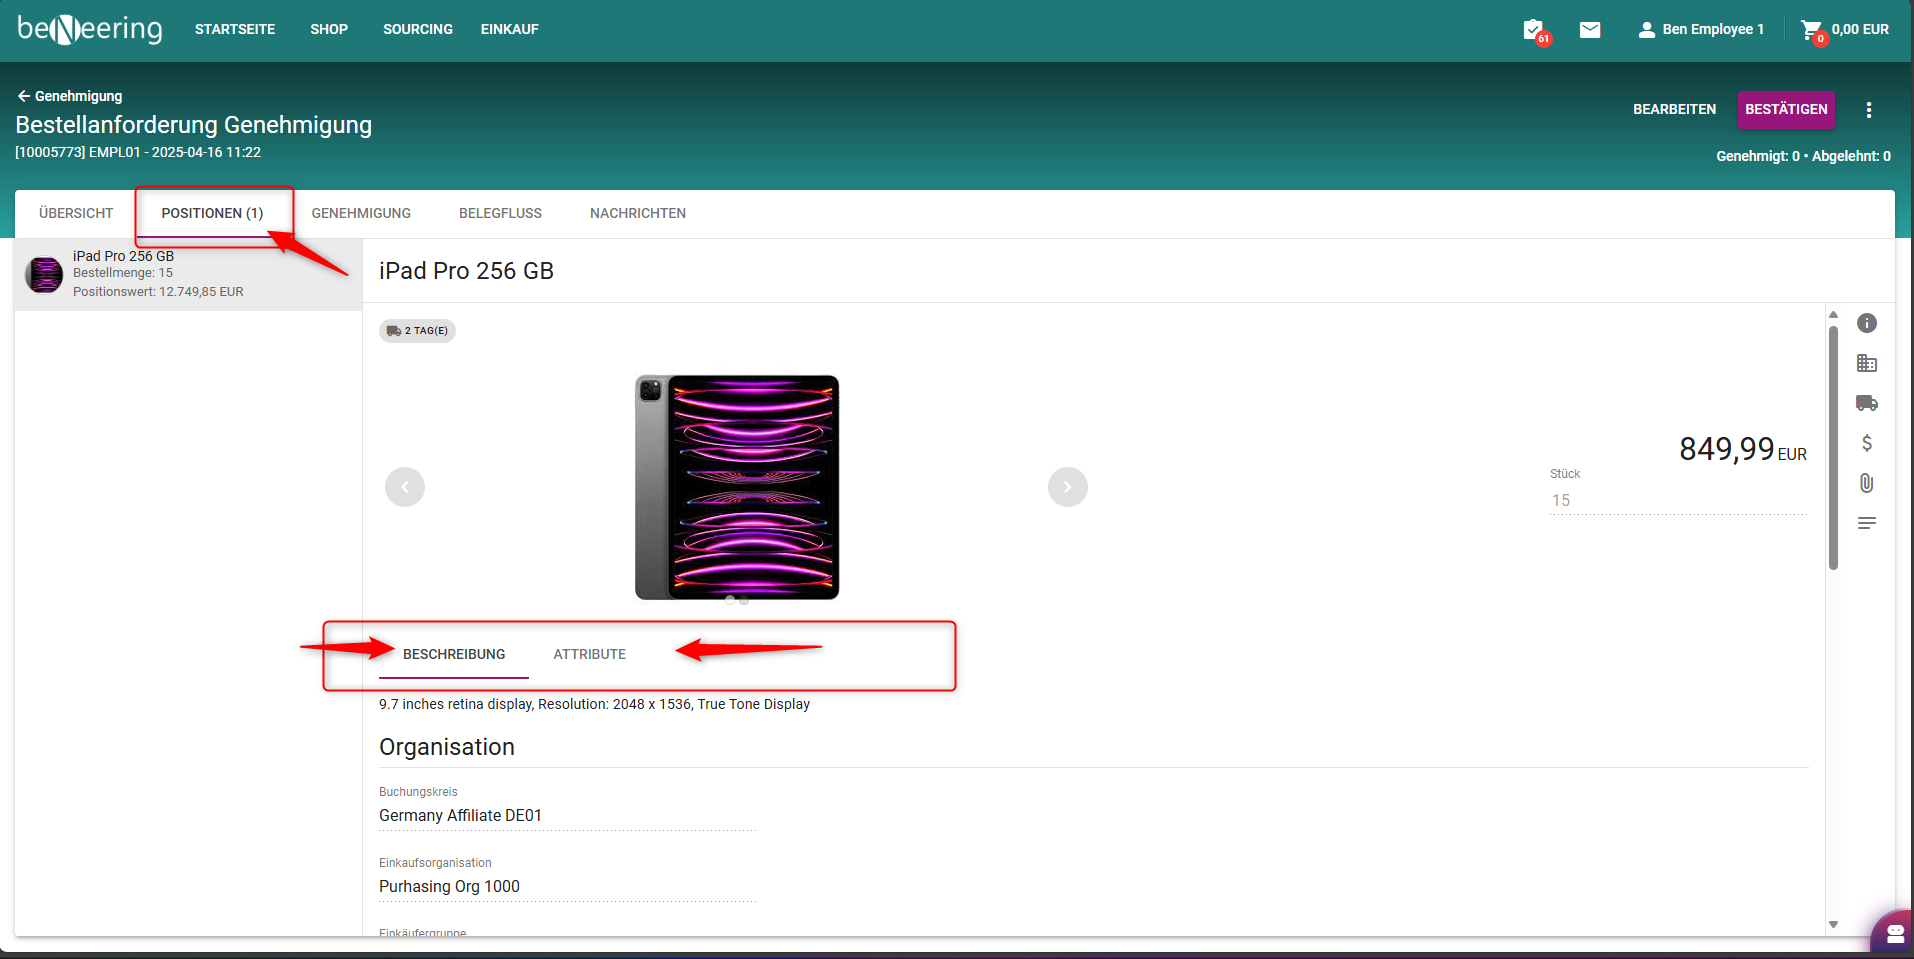Click the cart total 0,00 EUR
Image resolution: width=1914 pixels, height=959 pixels.
pyautogui.click(x=1860, y=30)
